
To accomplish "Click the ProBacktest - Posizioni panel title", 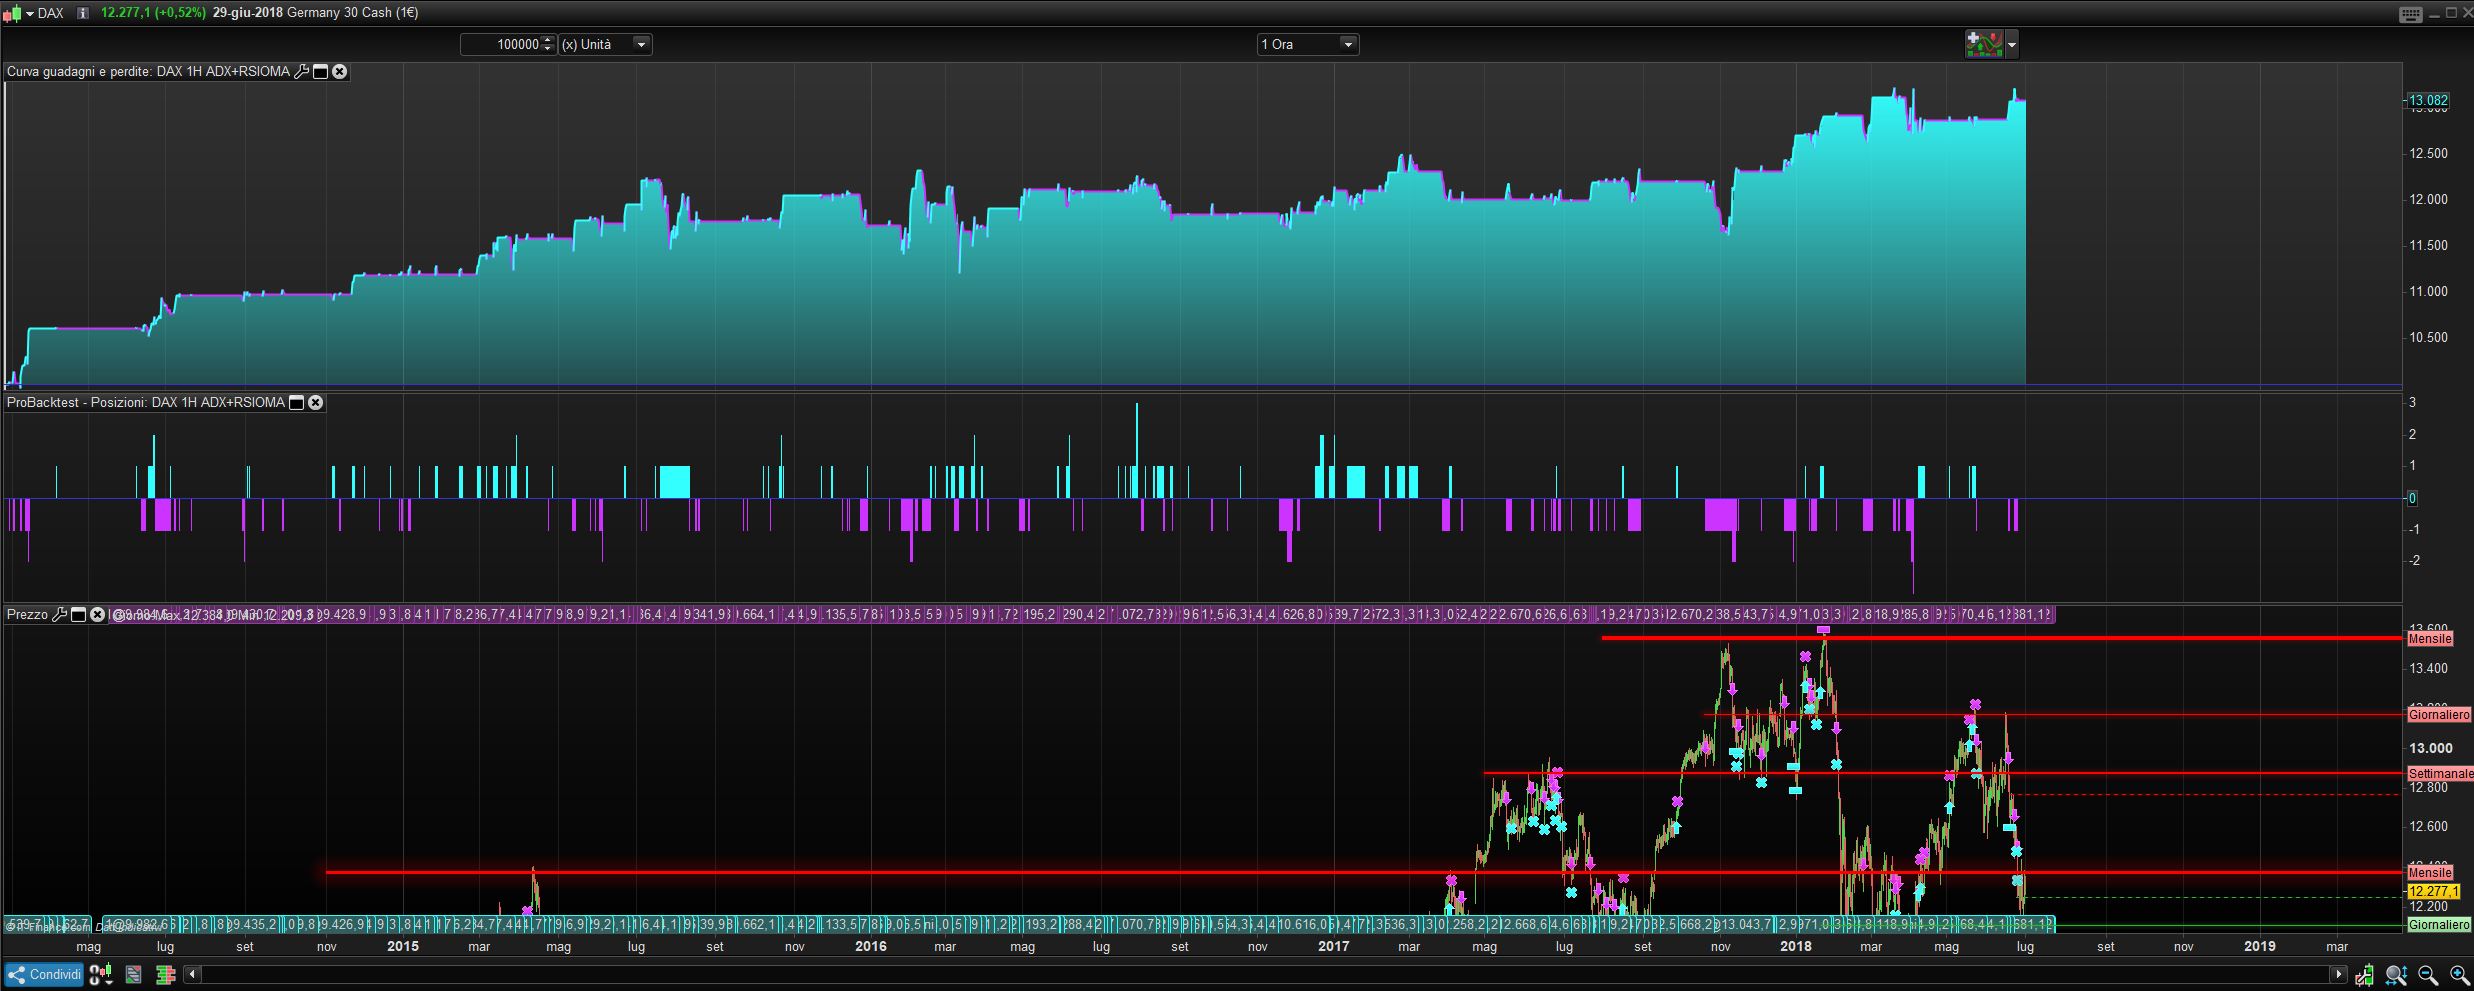I will pyautogui.click(x=146, y=403).
